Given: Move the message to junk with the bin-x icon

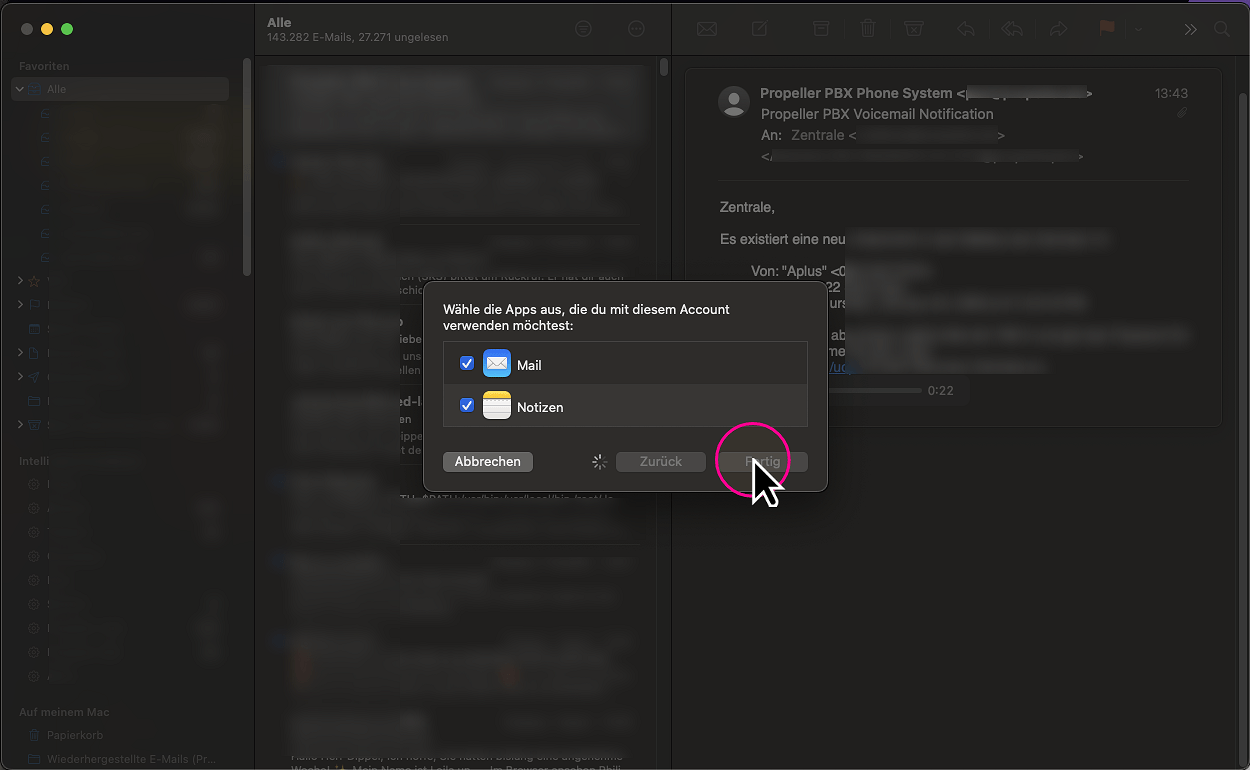Looking at the screenshot, I should tap(914, 29).
